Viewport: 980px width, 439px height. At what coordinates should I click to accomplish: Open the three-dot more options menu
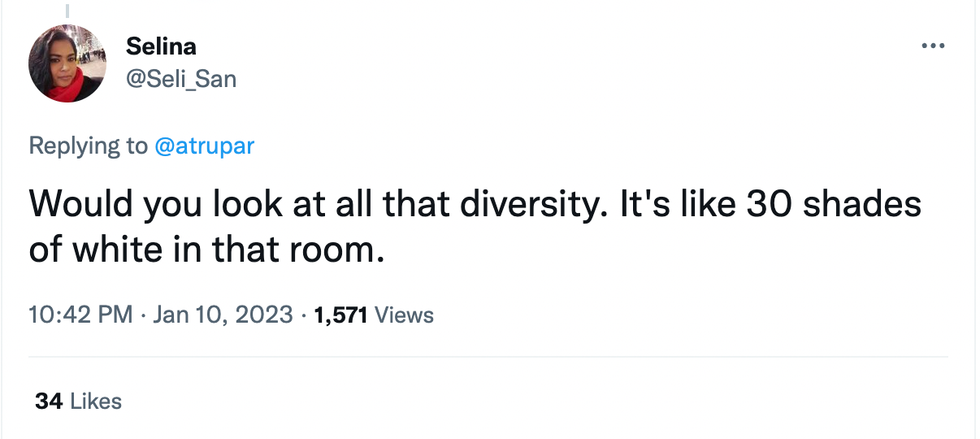932,46
